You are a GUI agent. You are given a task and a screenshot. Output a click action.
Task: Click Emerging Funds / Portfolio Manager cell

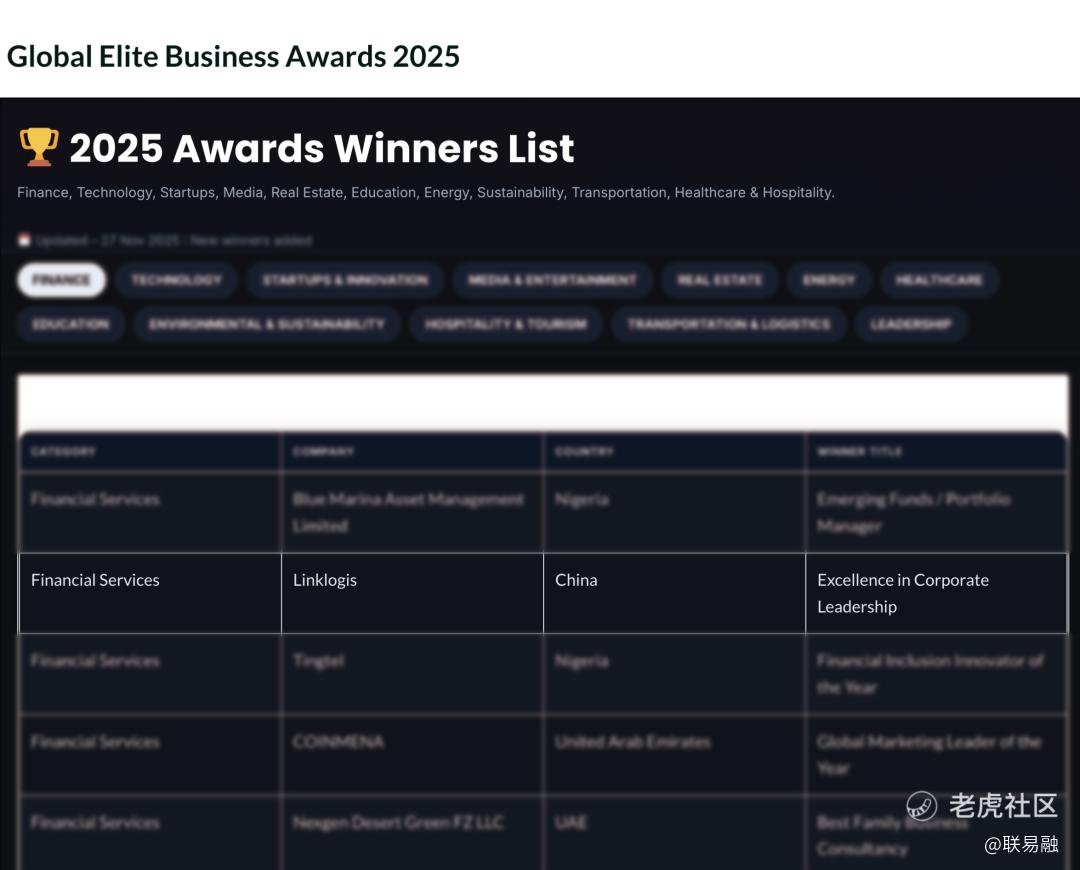(x=936, y=512)
